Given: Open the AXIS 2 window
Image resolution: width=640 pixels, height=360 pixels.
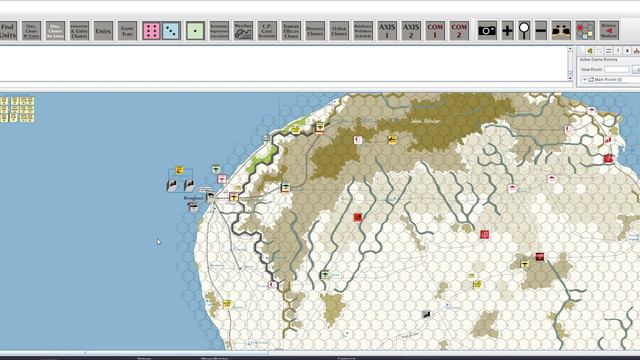Looking at the screenshot, I should [x=411, y=31].
